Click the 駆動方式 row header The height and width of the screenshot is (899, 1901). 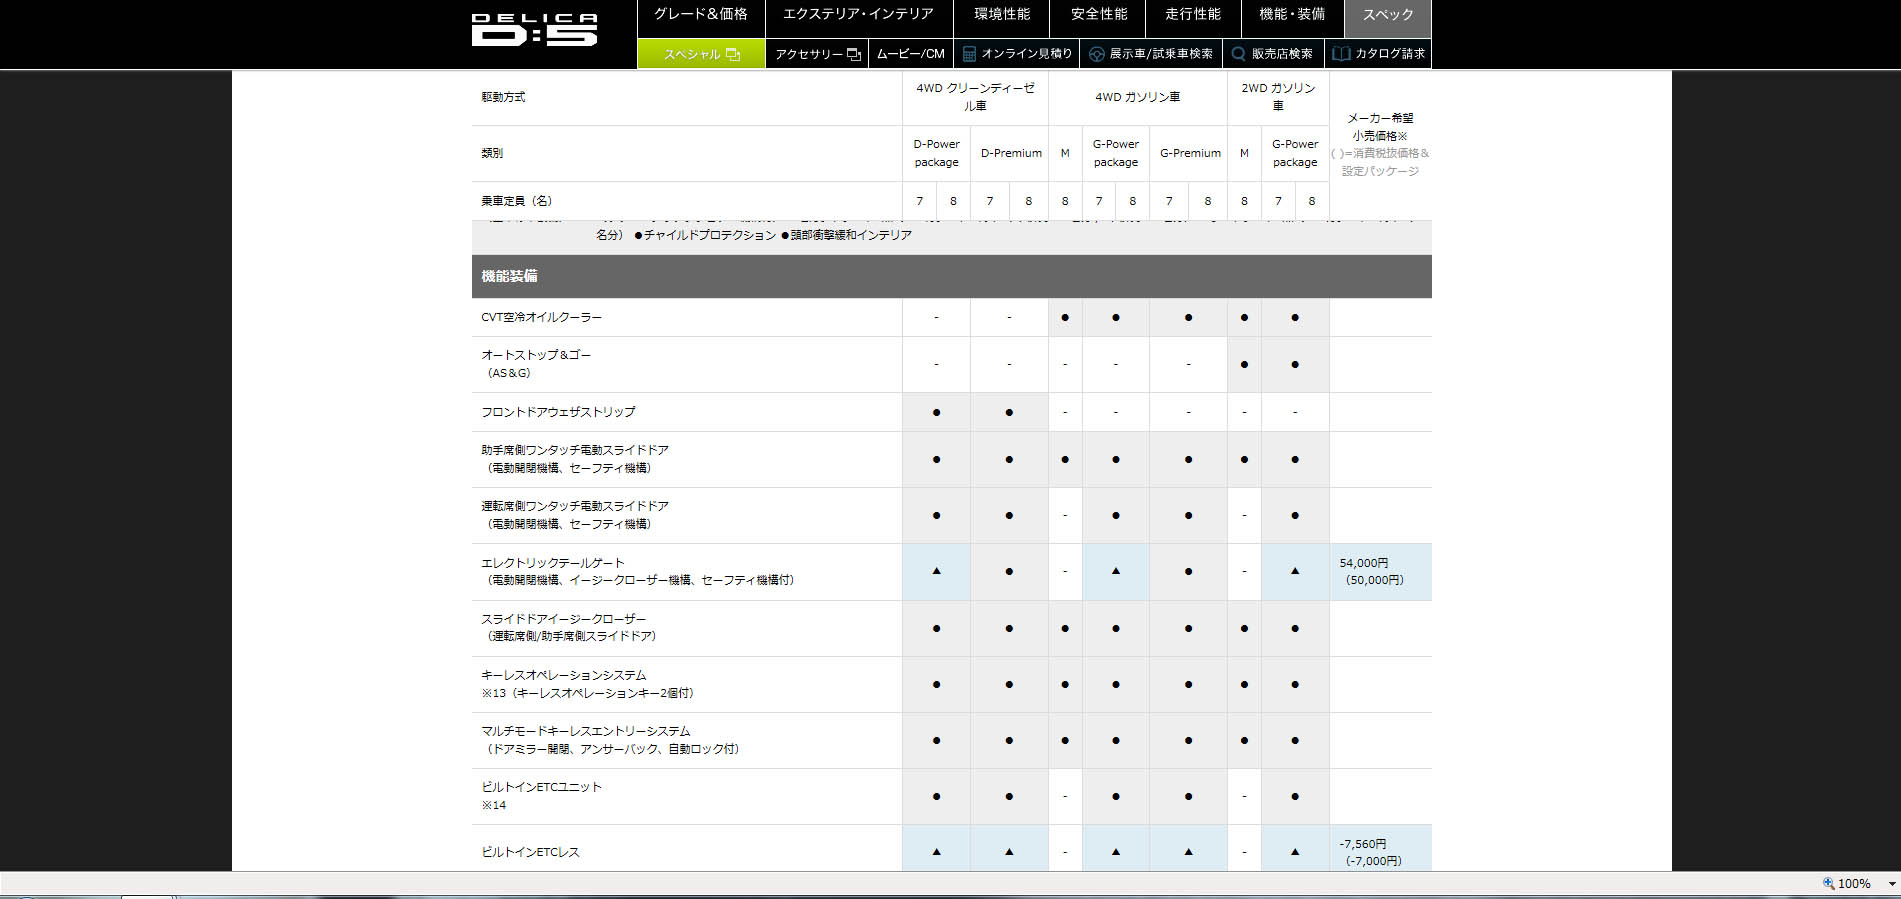click(503, 97)
